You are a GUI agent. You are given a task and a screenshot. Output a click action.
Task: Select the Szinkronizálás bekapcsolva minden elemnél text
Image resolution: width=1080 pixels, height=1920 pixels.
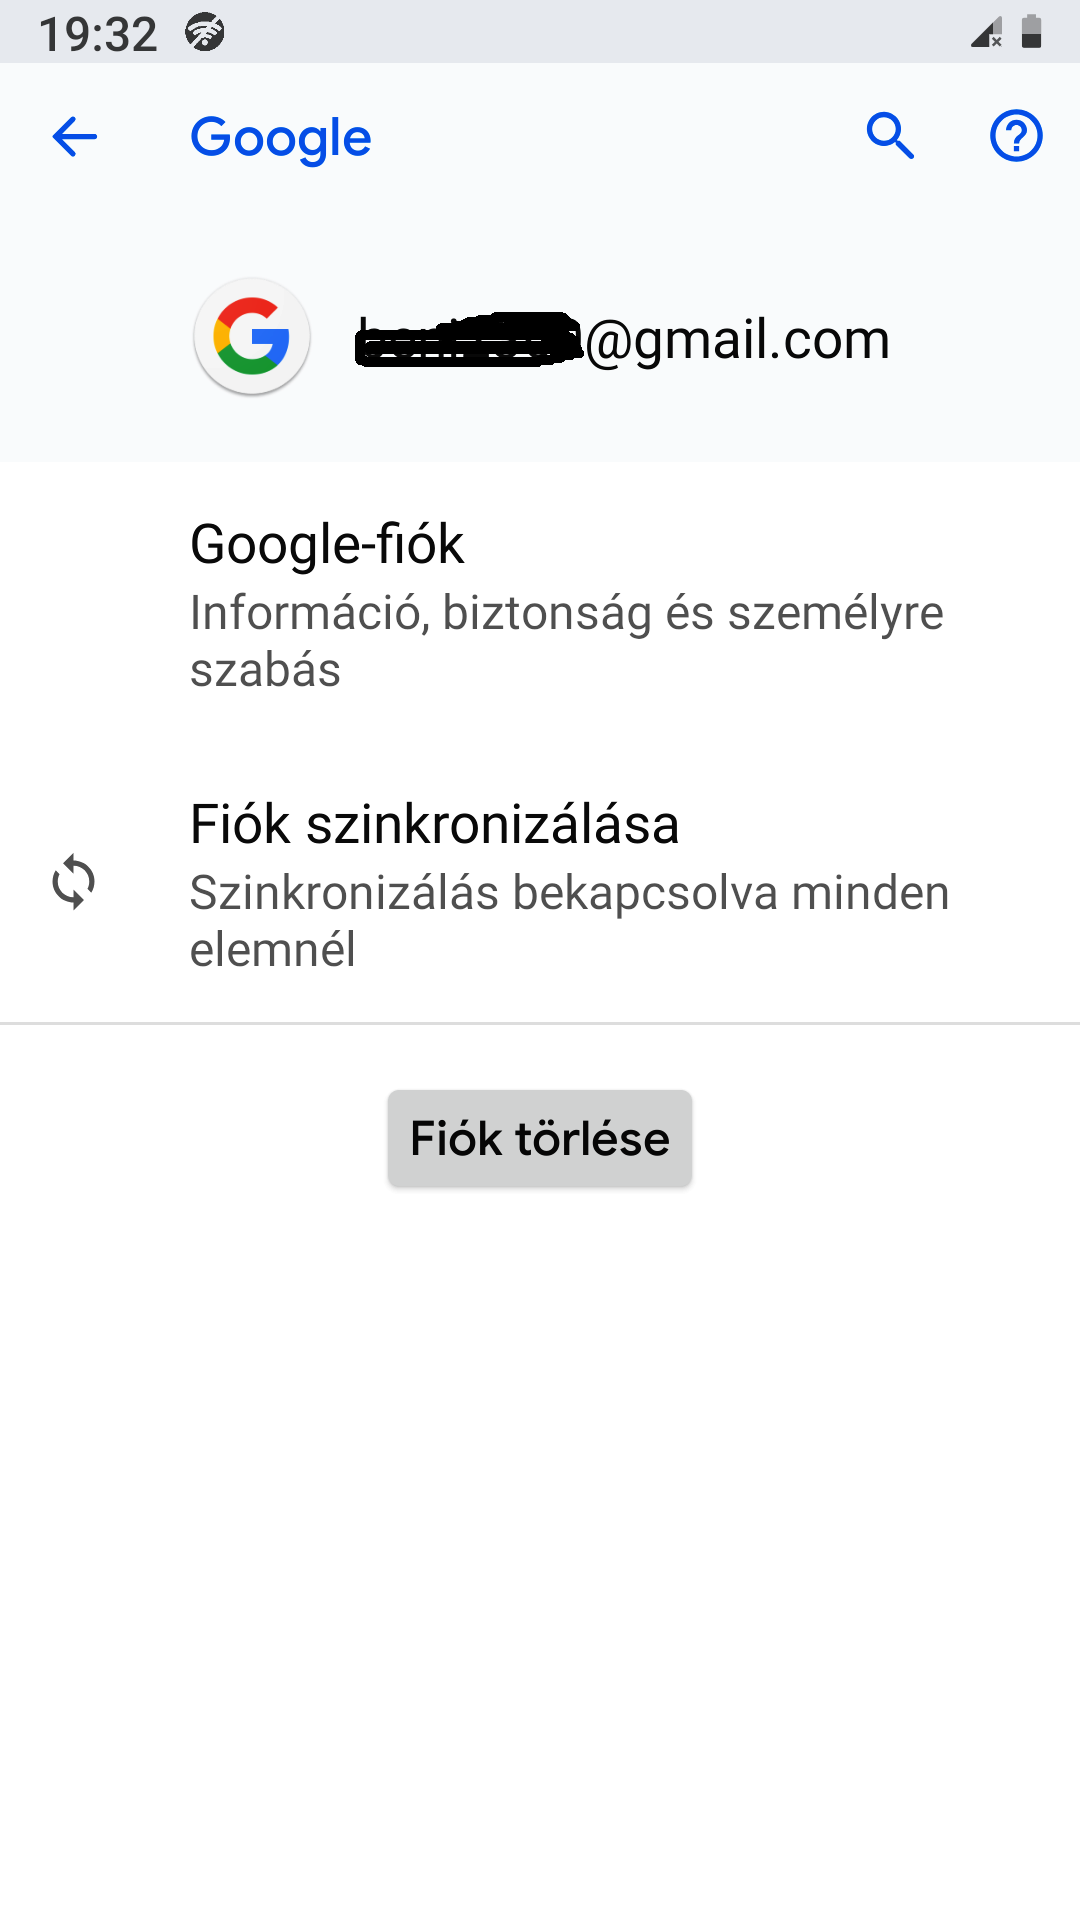coord(569,921)
